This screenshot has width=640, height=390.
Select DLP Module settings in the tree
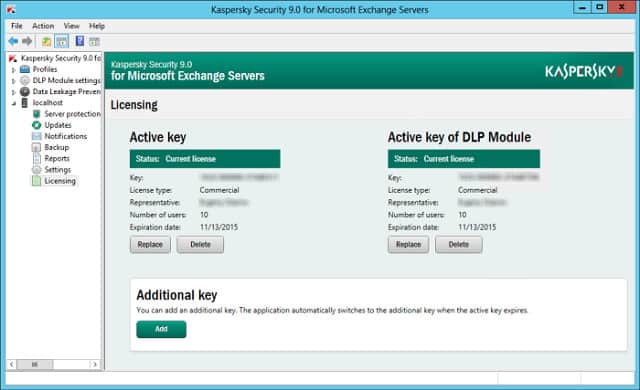(x=67, y=80)
